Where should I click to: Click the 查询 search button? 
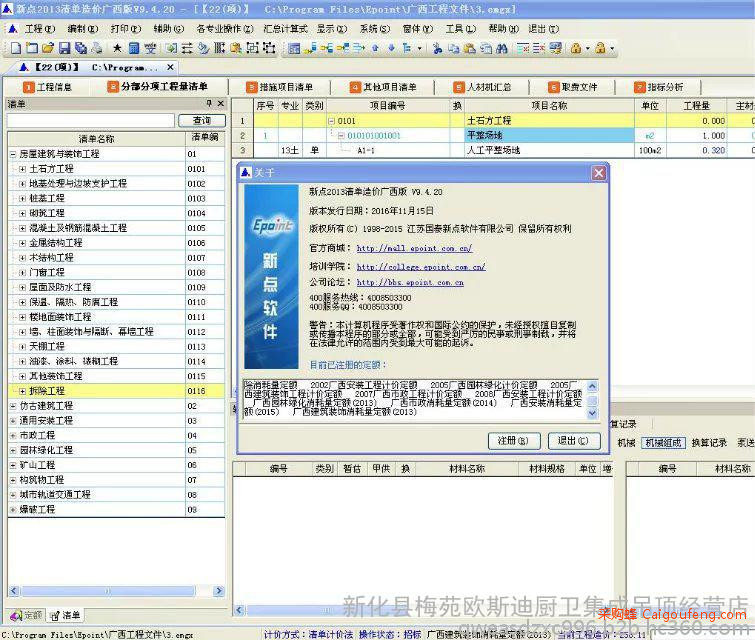tap(202, 120)
